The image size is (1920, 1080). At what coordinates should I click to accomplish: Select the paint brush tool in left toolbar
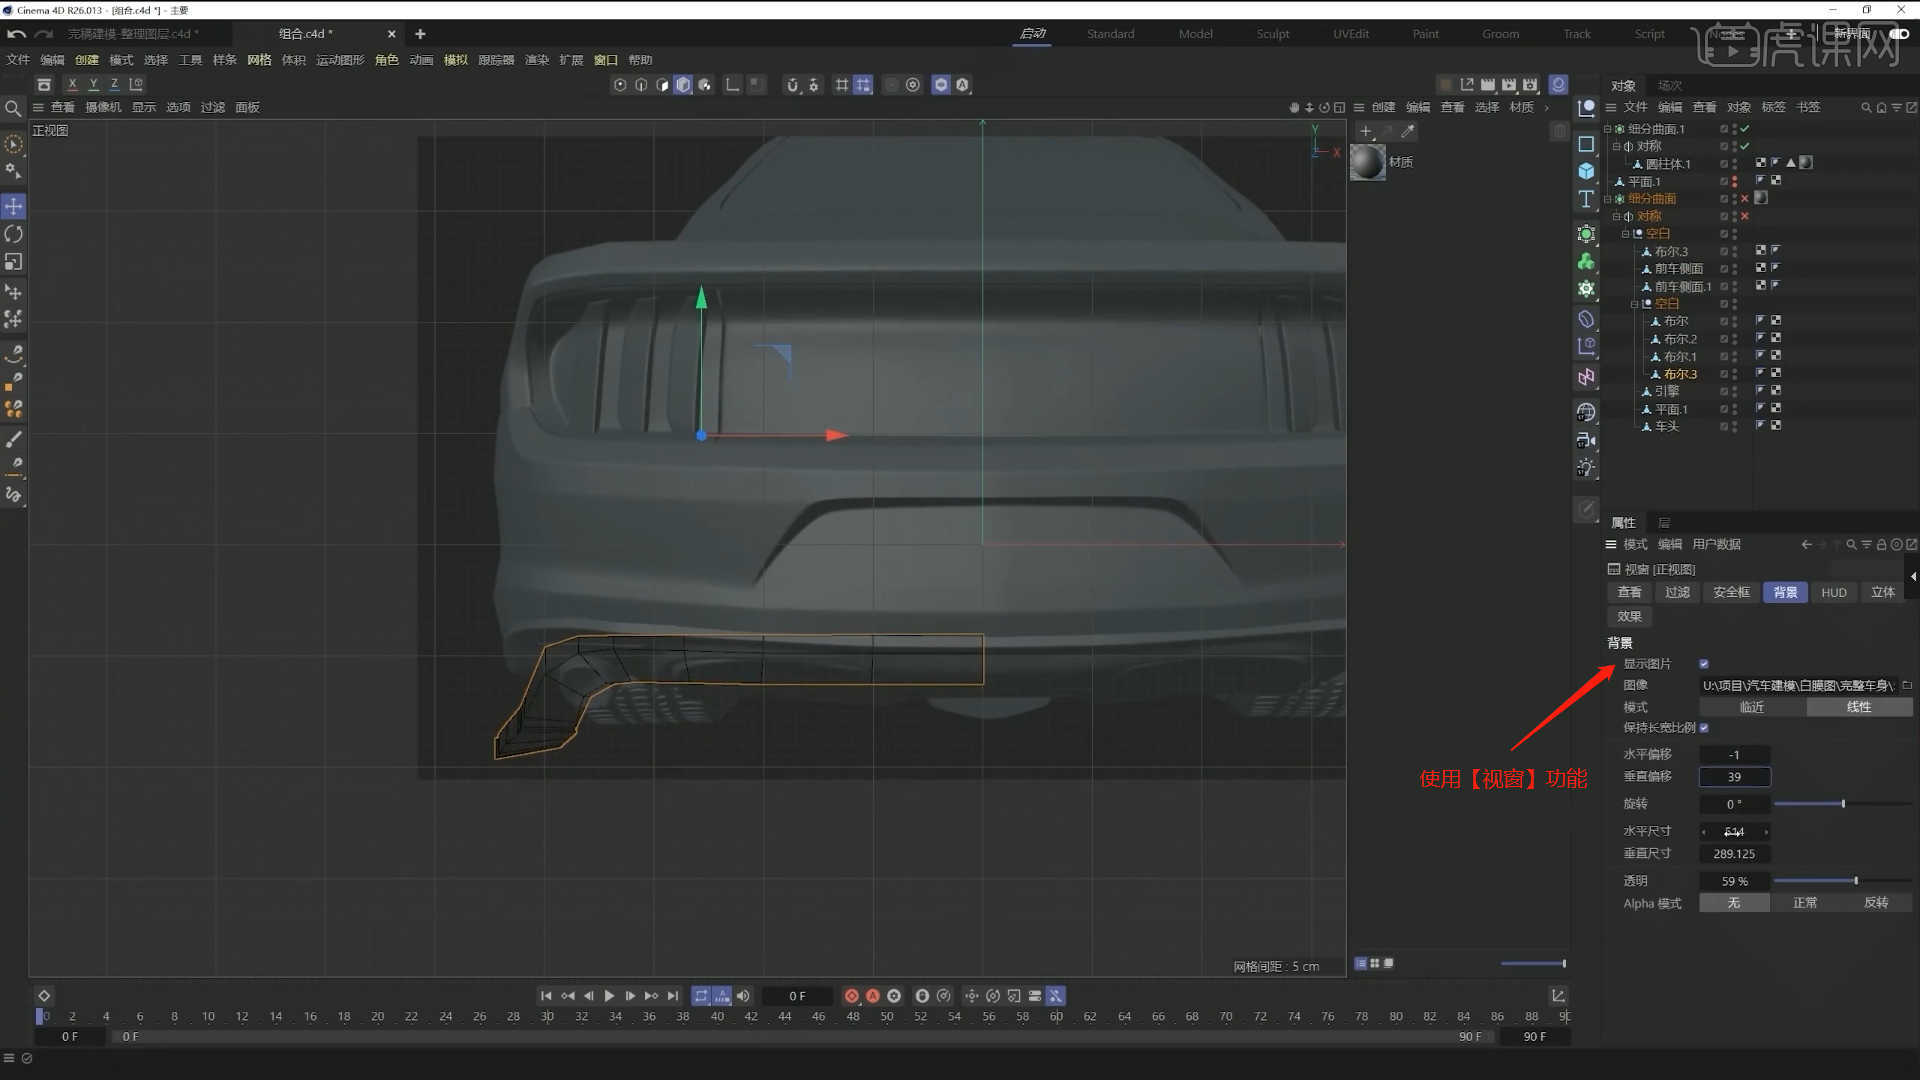[x=14, y=439]
